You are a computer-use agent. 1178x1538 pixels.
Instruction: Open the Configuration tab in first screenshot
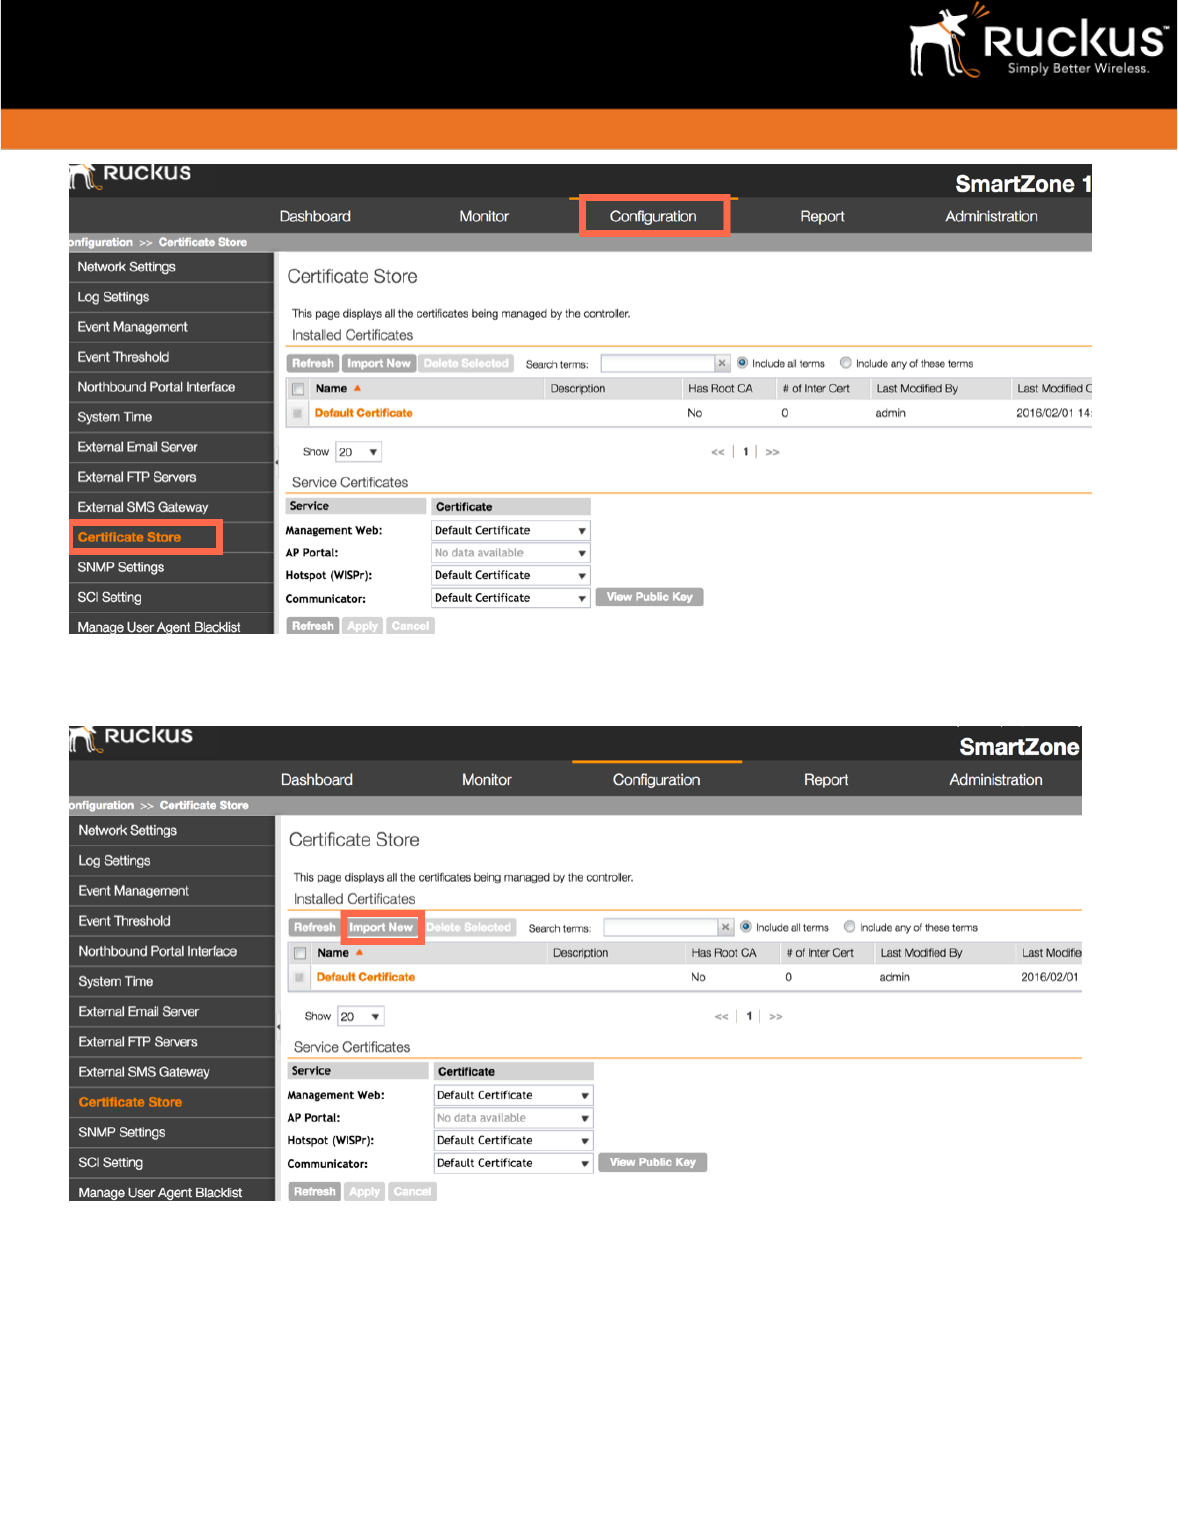click(653, 216)
